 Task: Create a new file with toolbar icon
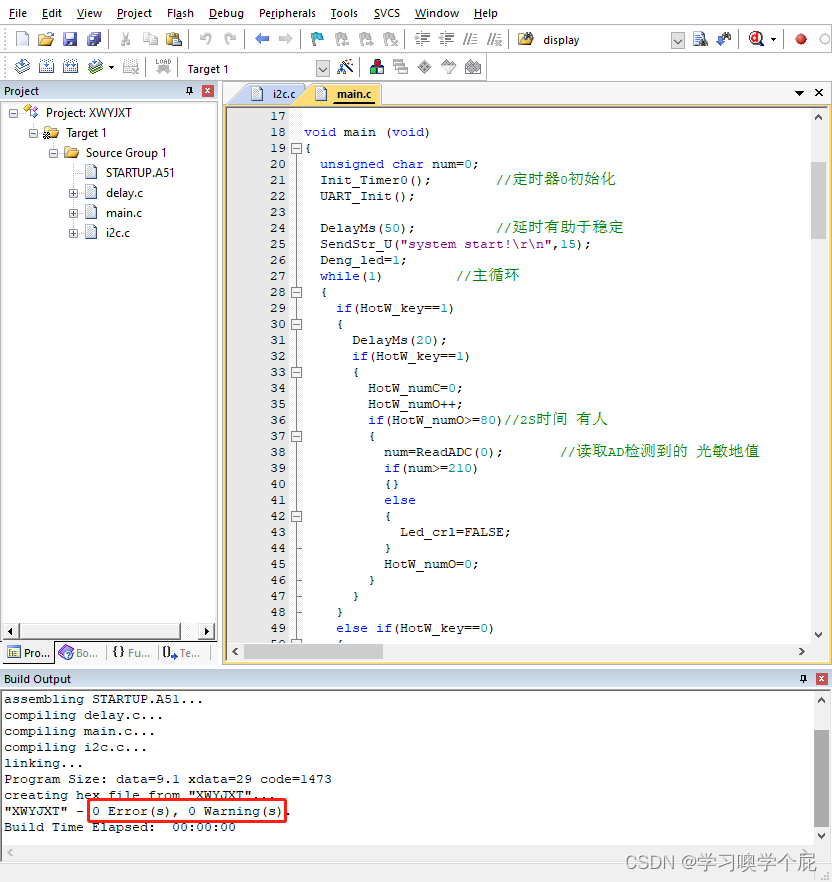(x=22, y=39)
